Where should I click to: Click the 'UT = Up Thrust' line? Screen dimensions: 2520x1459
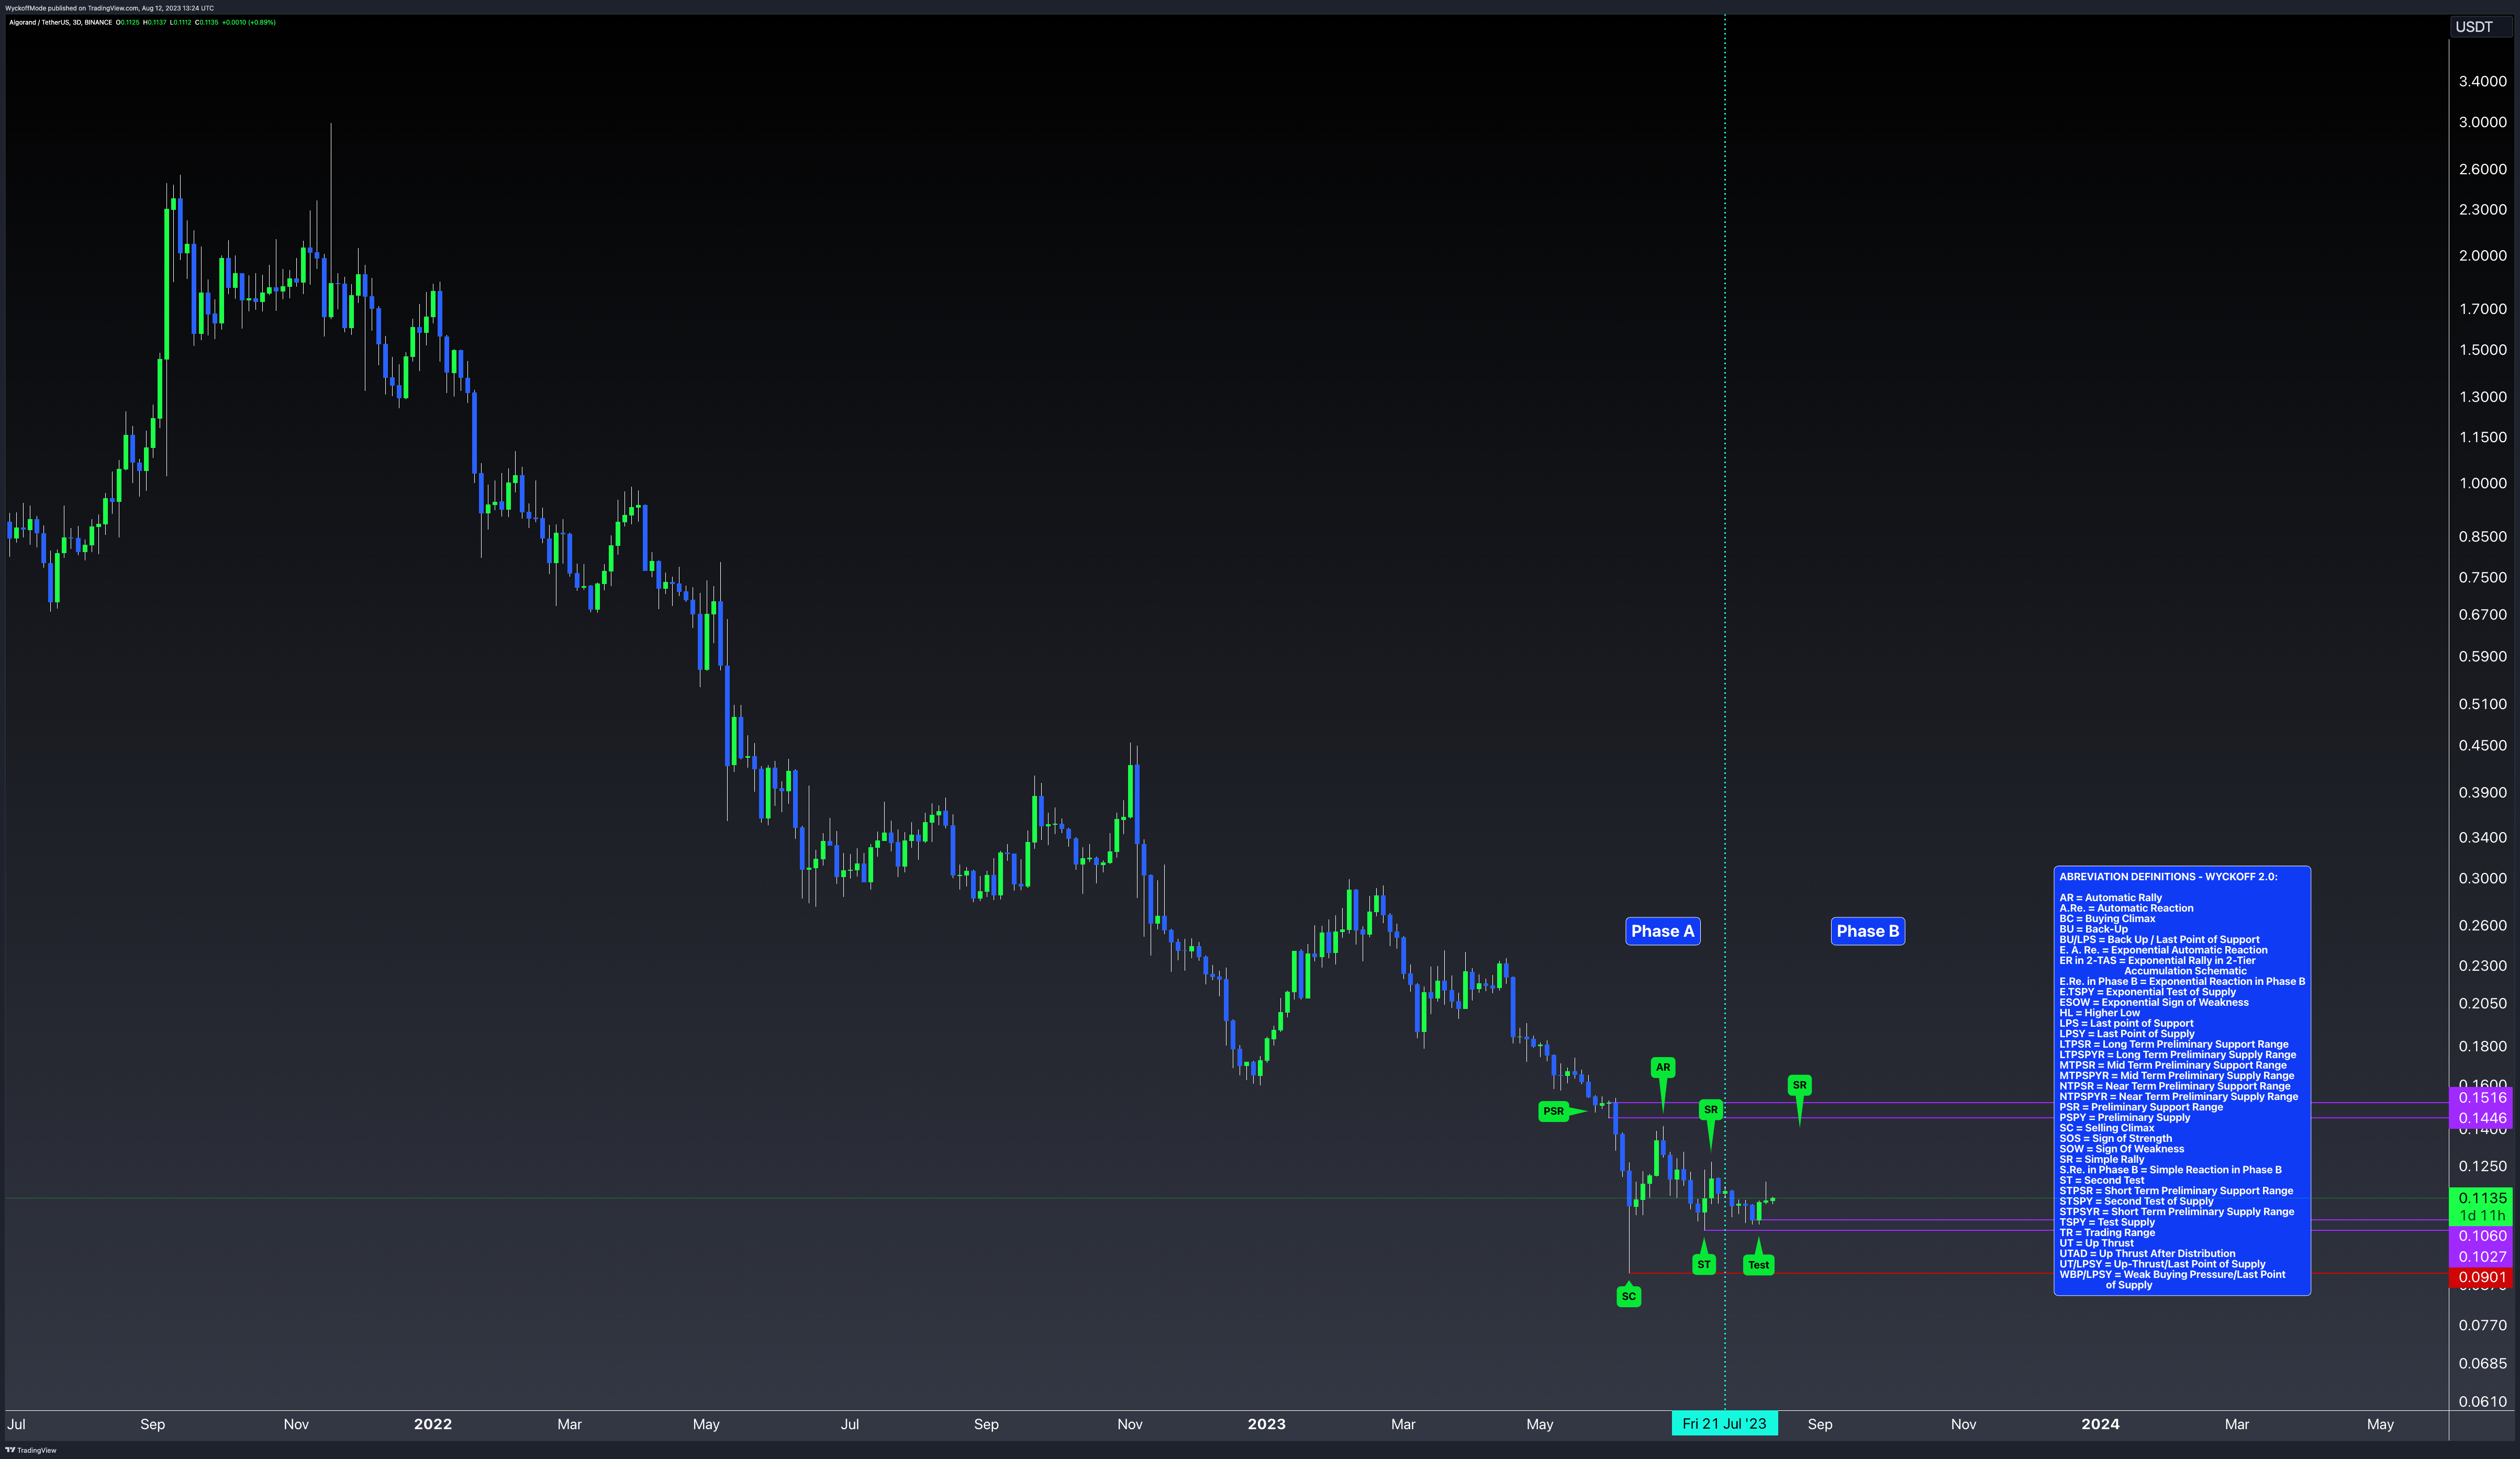(x=2097, y=1243)
